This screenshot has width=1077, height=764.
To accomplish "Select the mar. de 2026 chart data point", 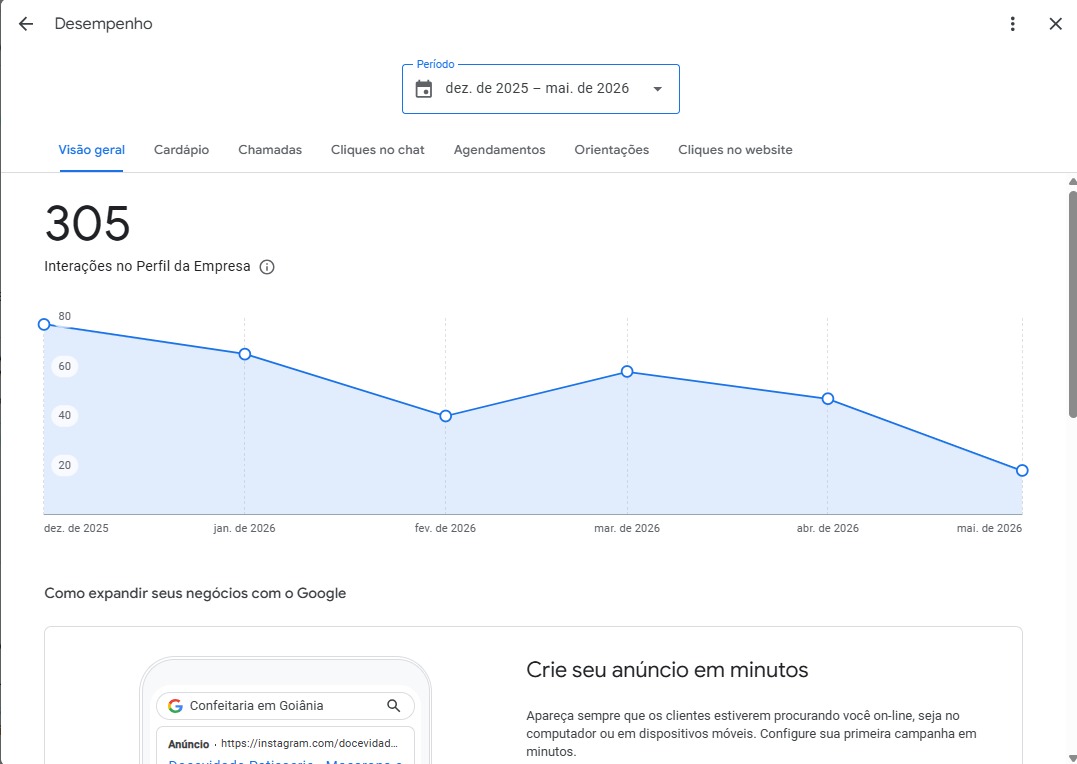I will coord(627,372).
